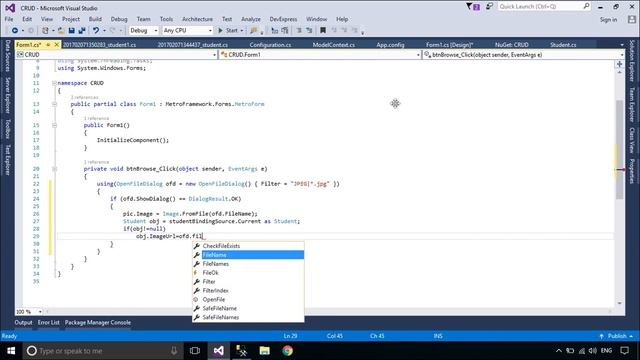Select FileNames in IntelliSense list
The height and width of the screenshot is (360, 640).
click(248, 264)
